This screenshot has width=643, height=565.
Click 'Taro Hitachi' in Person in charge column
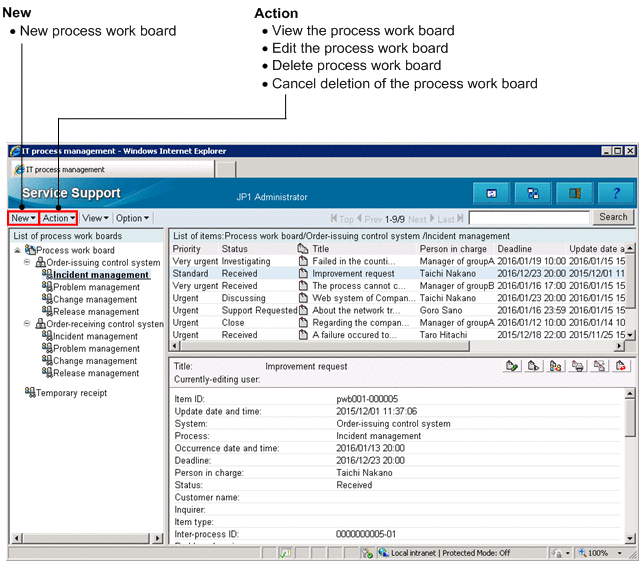click(443, 335)
